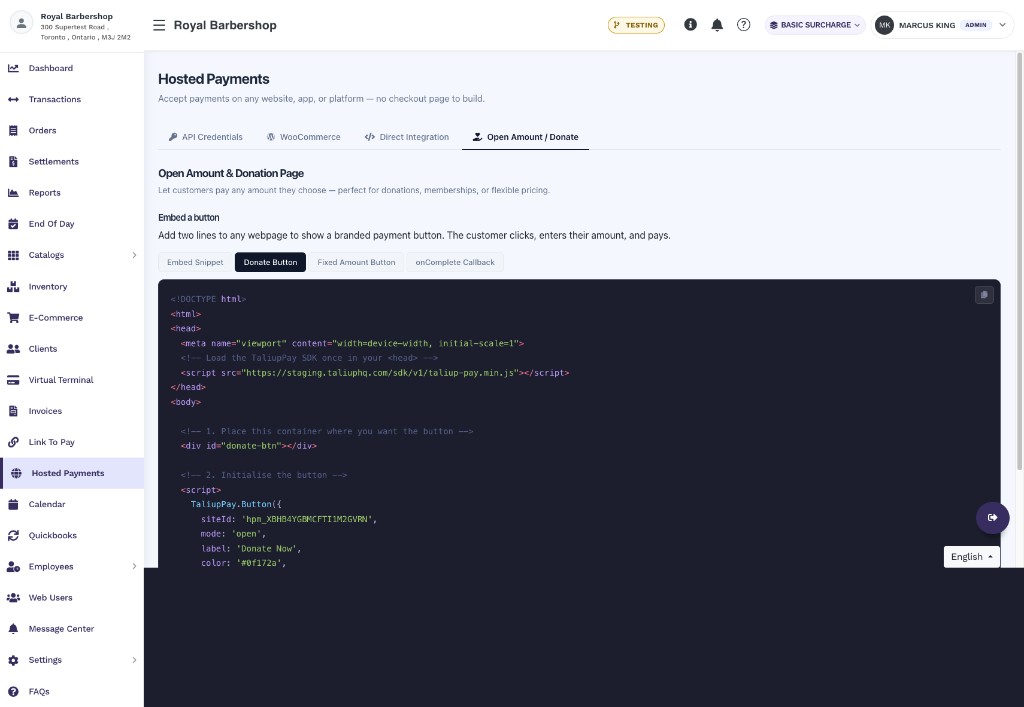
Task: Click the Catalogs grid icon
Action: tap(13, 255)
